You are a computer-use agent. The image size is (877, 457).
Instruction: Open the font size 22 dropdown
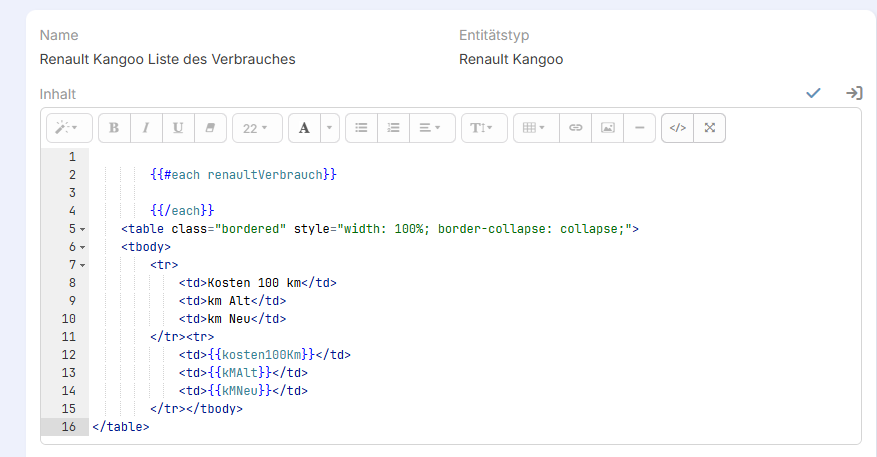pyautogui.click(x=257, y=128)
